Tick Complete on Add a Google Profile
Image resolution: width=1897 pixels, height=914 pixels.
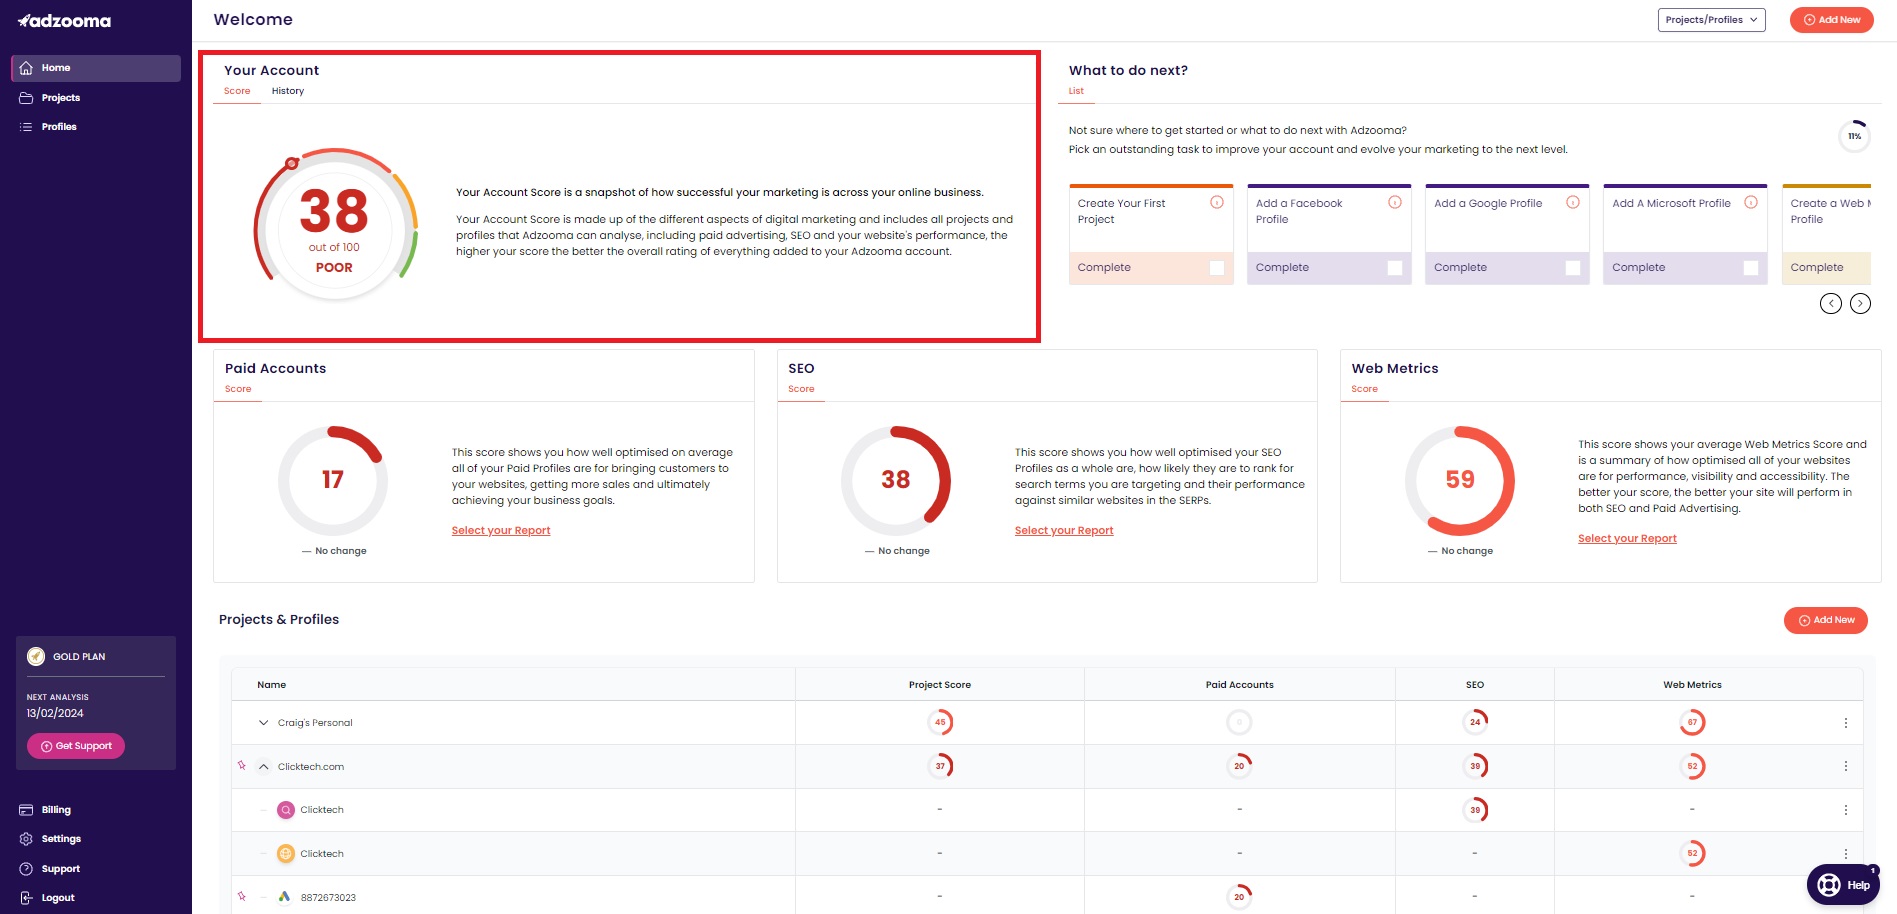1573,268
